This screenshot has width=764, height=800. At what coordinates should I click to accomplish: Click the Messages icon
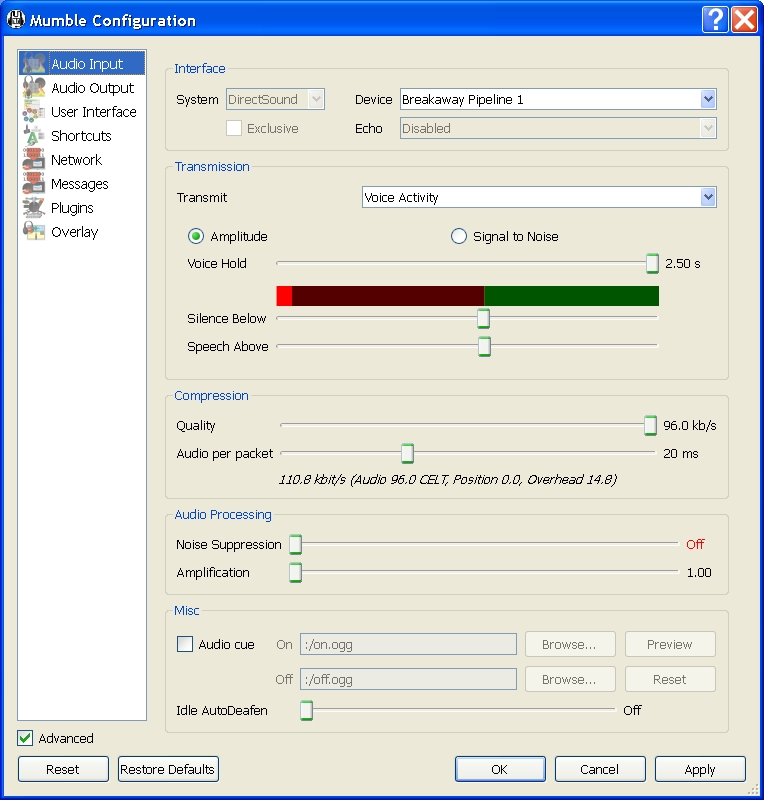coord(34,183)
